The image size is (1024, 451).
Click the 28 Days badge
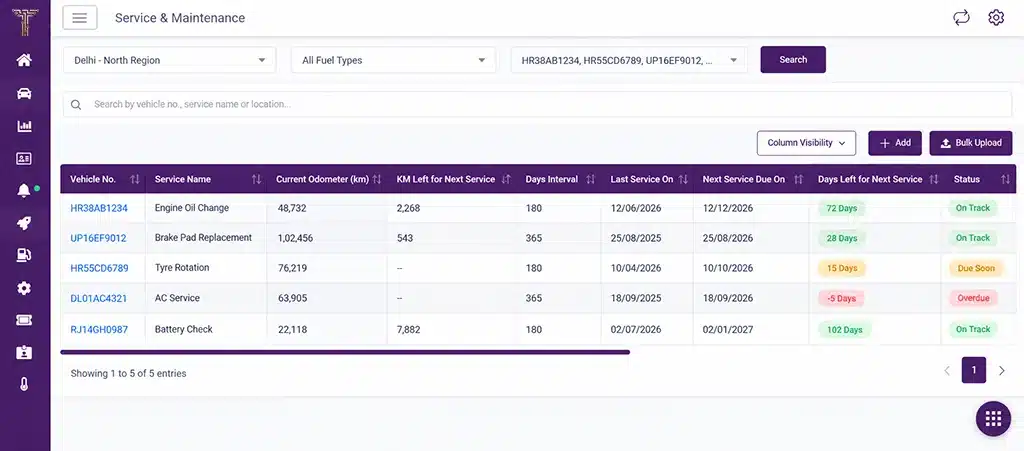[x=842, y=238]
